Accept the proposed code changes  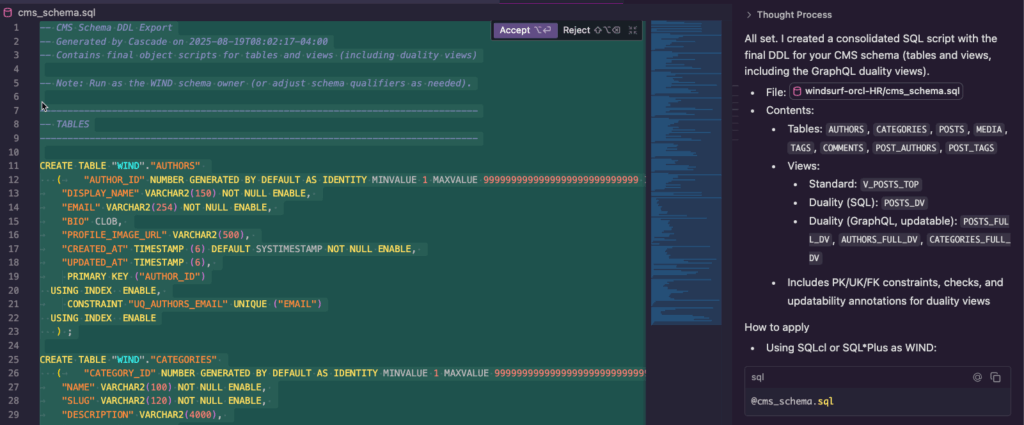click(x=523, y=30)
